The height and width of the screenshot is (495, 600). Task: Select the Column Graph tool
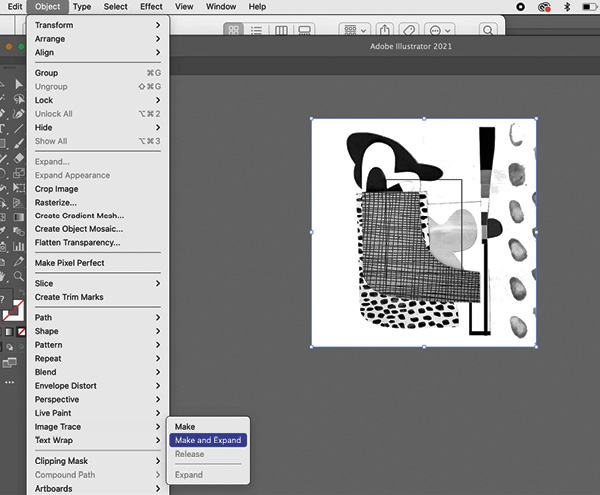18,246
